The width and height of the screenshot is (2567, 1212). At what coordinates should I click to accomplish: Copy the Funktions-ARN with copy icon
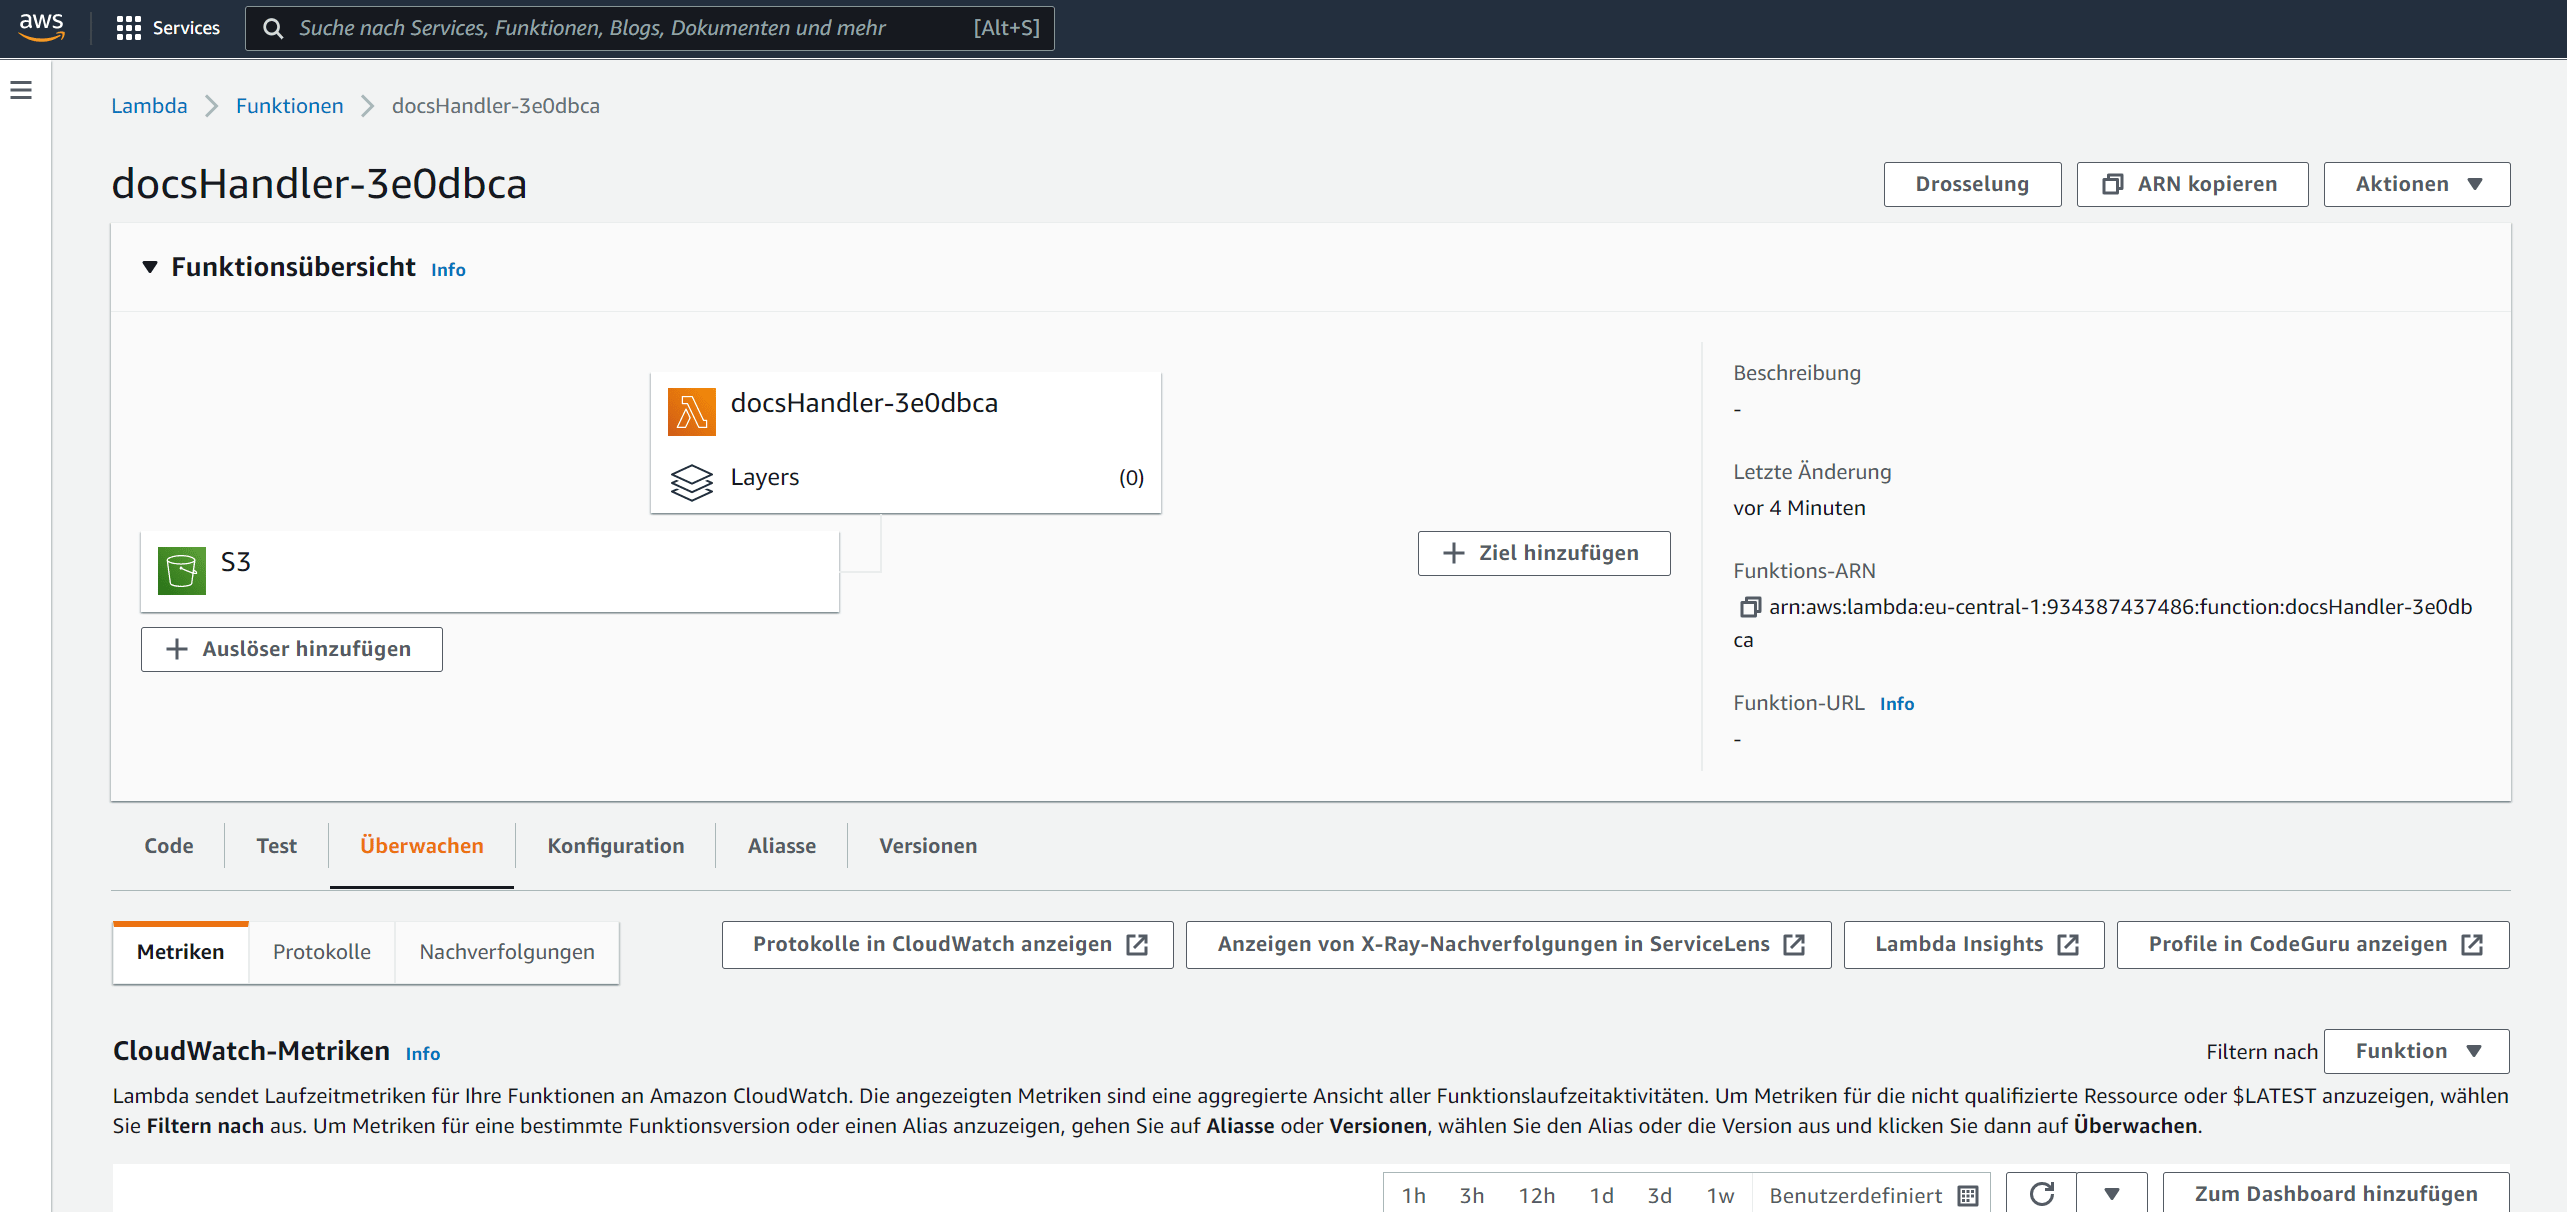[x=1750, y=607]
